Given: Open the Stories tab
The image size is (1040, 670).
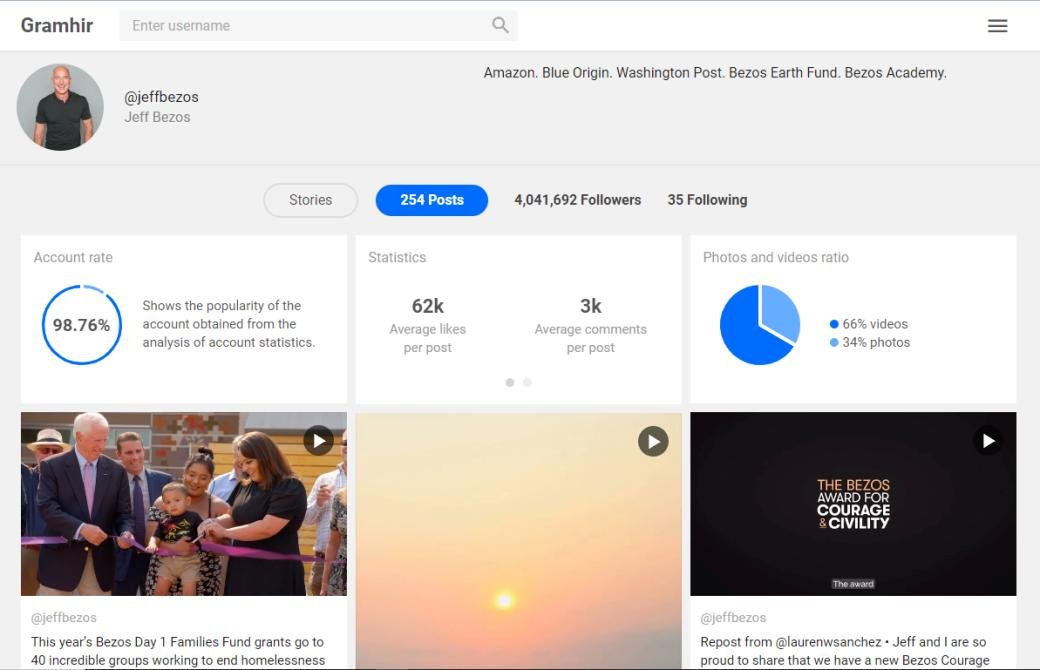Looking at the screenshot, I should pos(310,200).
